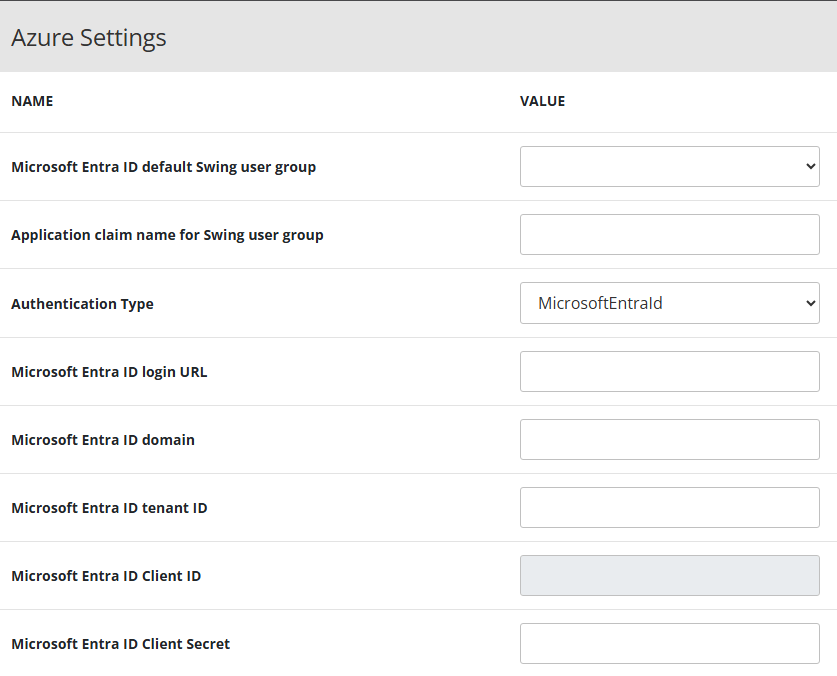Click the Entra ID tenant ID input box

(669, 507)
